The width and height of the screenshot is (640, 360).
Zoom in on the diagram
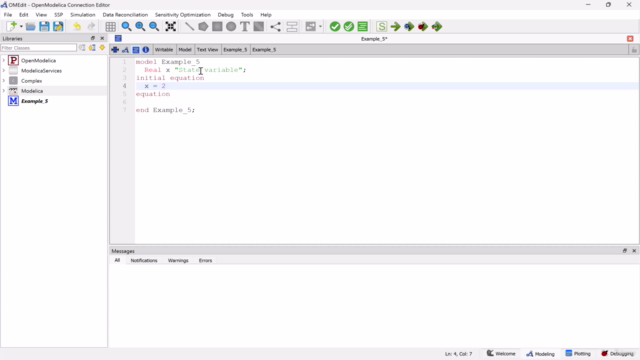[x=140, y=27]
